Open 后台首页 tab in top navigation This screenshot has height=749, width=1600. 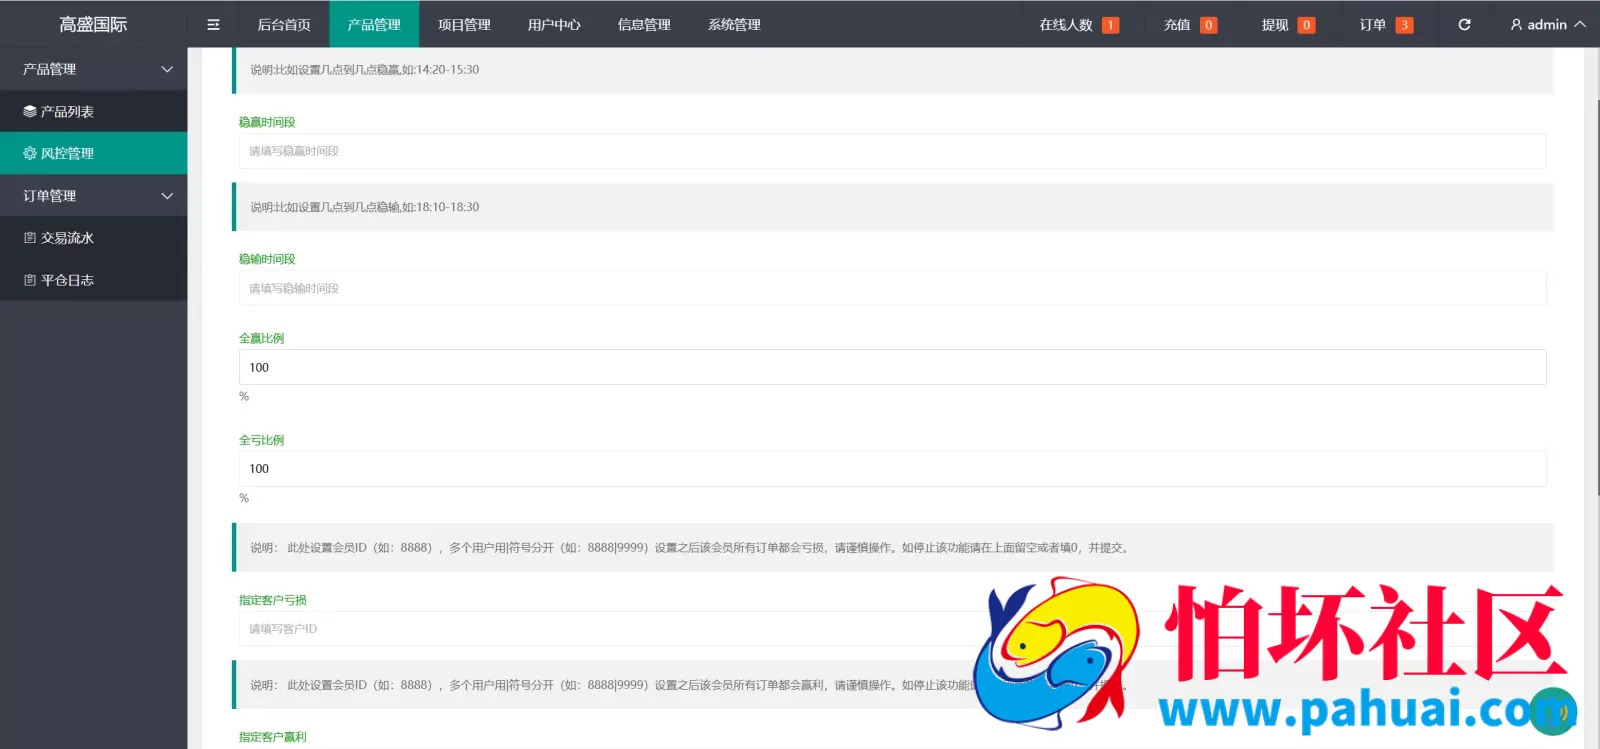(x=284, y=24)
